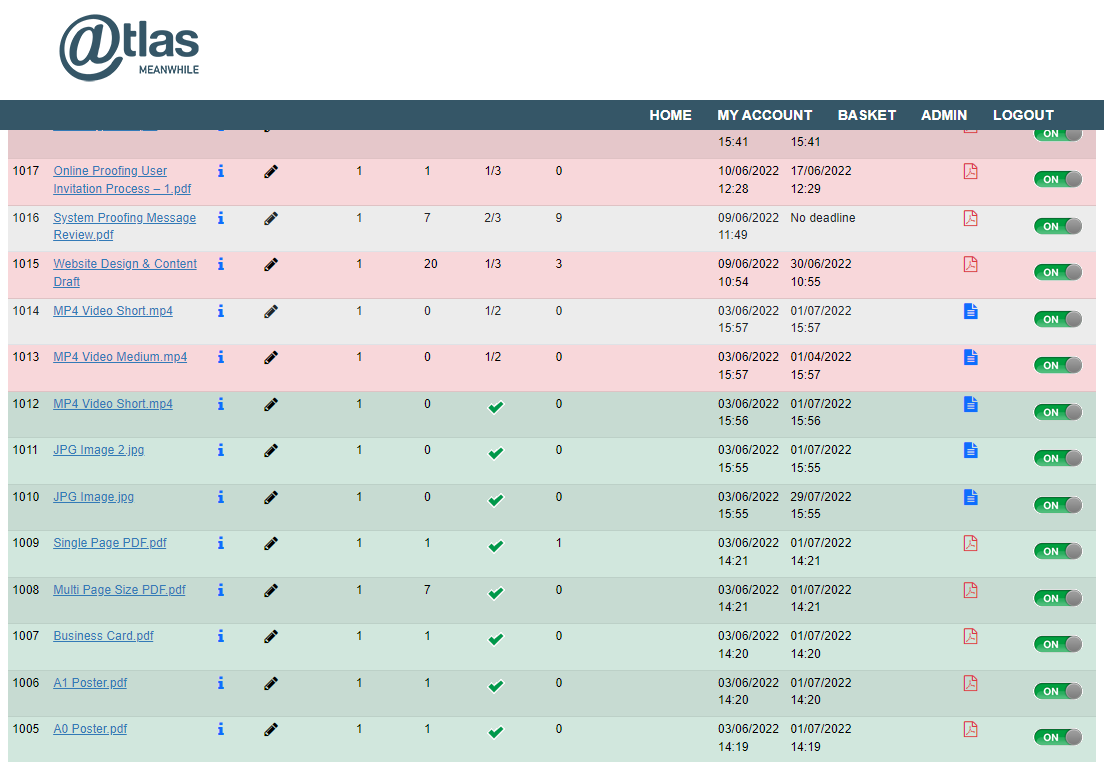Click the pencil icon for A1 Poster.pdf
Viewport: 1104px width, 762px height.
(x=271, y=683)
